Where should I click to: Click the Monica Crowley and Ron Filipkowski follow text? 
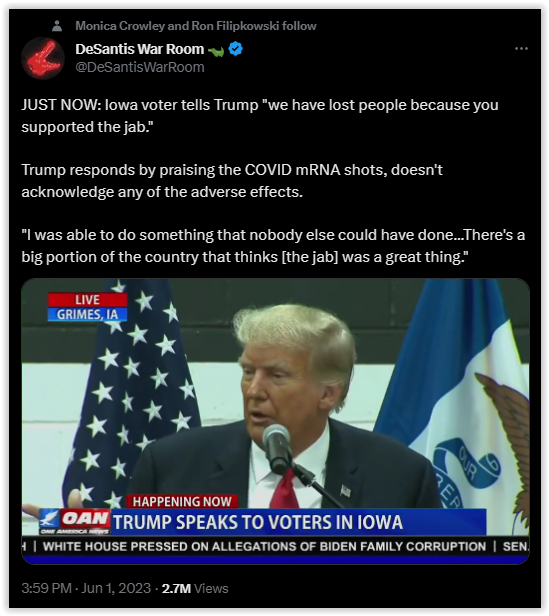[196, 26]
